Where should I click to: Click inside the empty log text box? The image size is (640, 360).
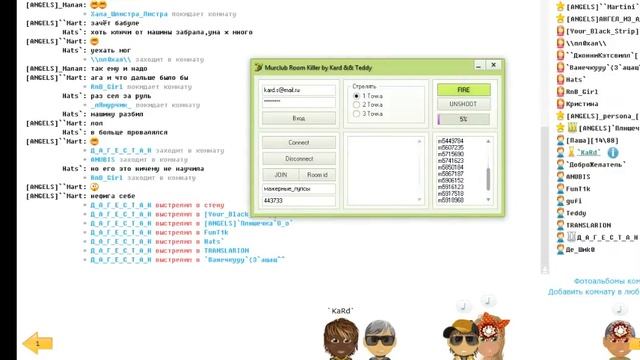tap(382, 171)
